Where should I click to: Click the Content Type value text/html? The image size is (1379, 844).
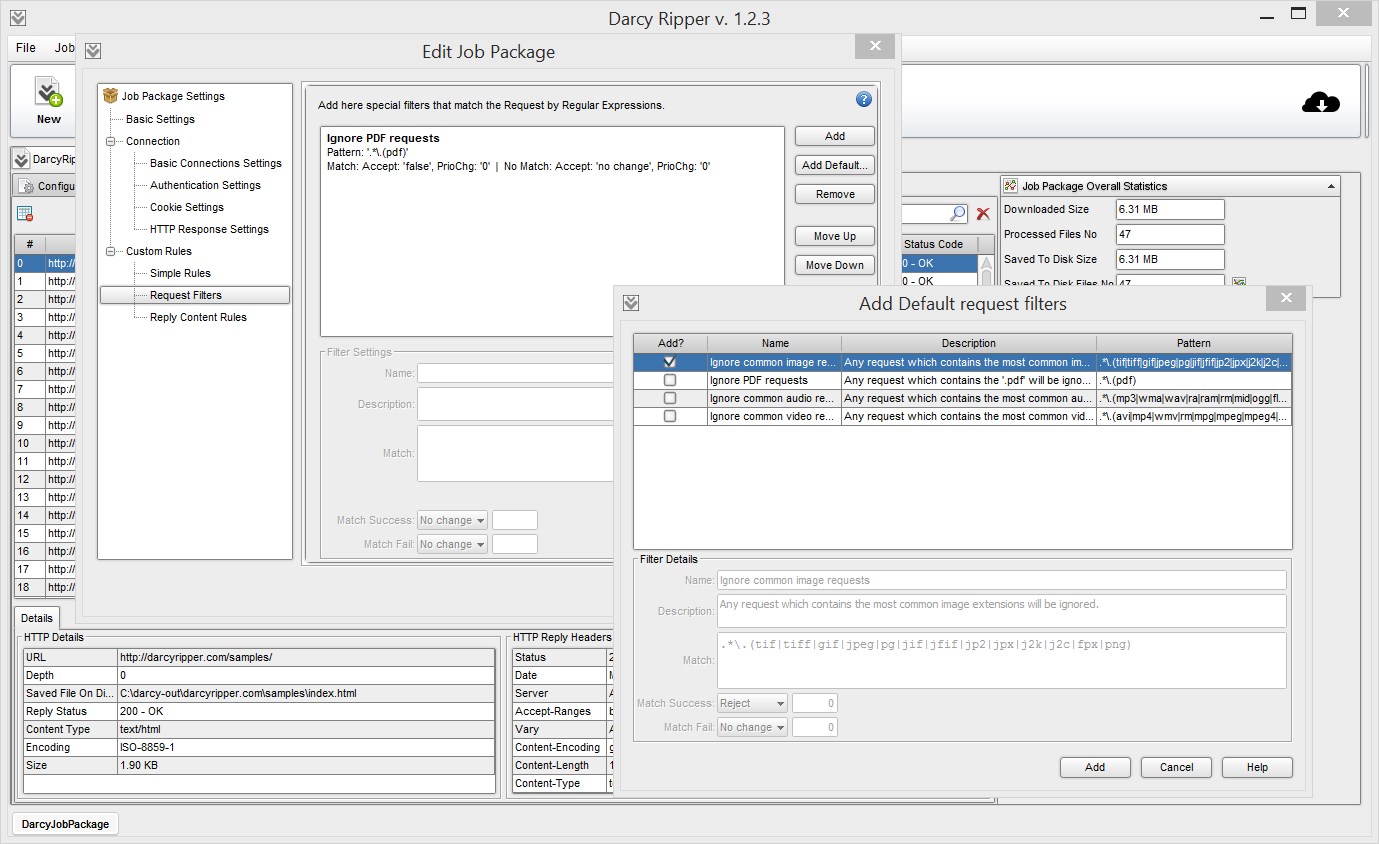click(x=306, y=729)
